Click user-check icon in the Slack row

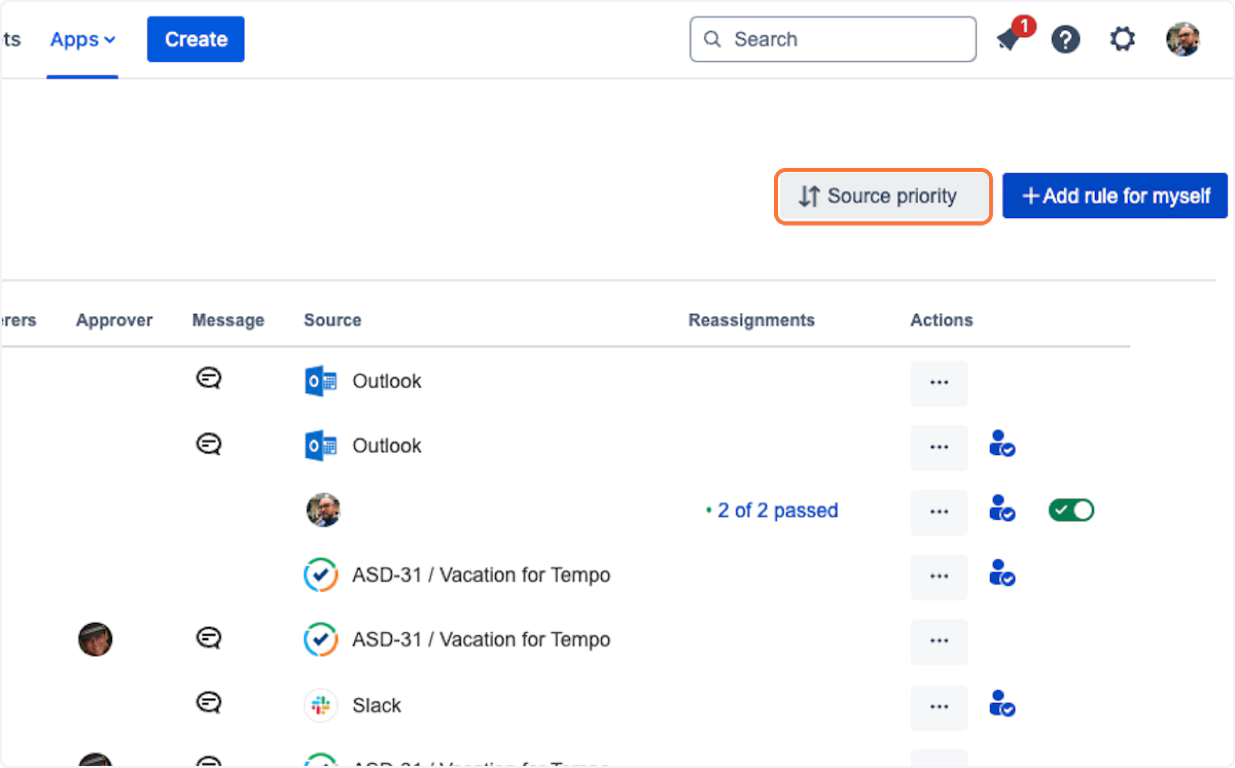click(1002, 705)
